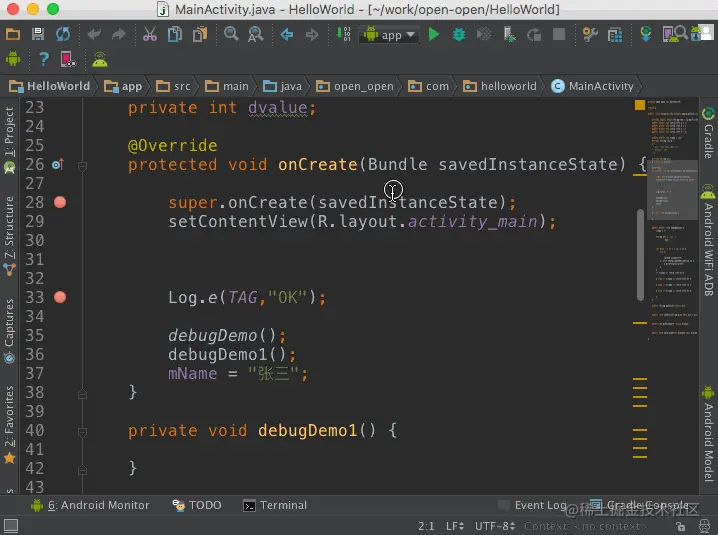Open Help with the blue question mark
The height and width of the screenshot is (535, 718).
[44, 59]
